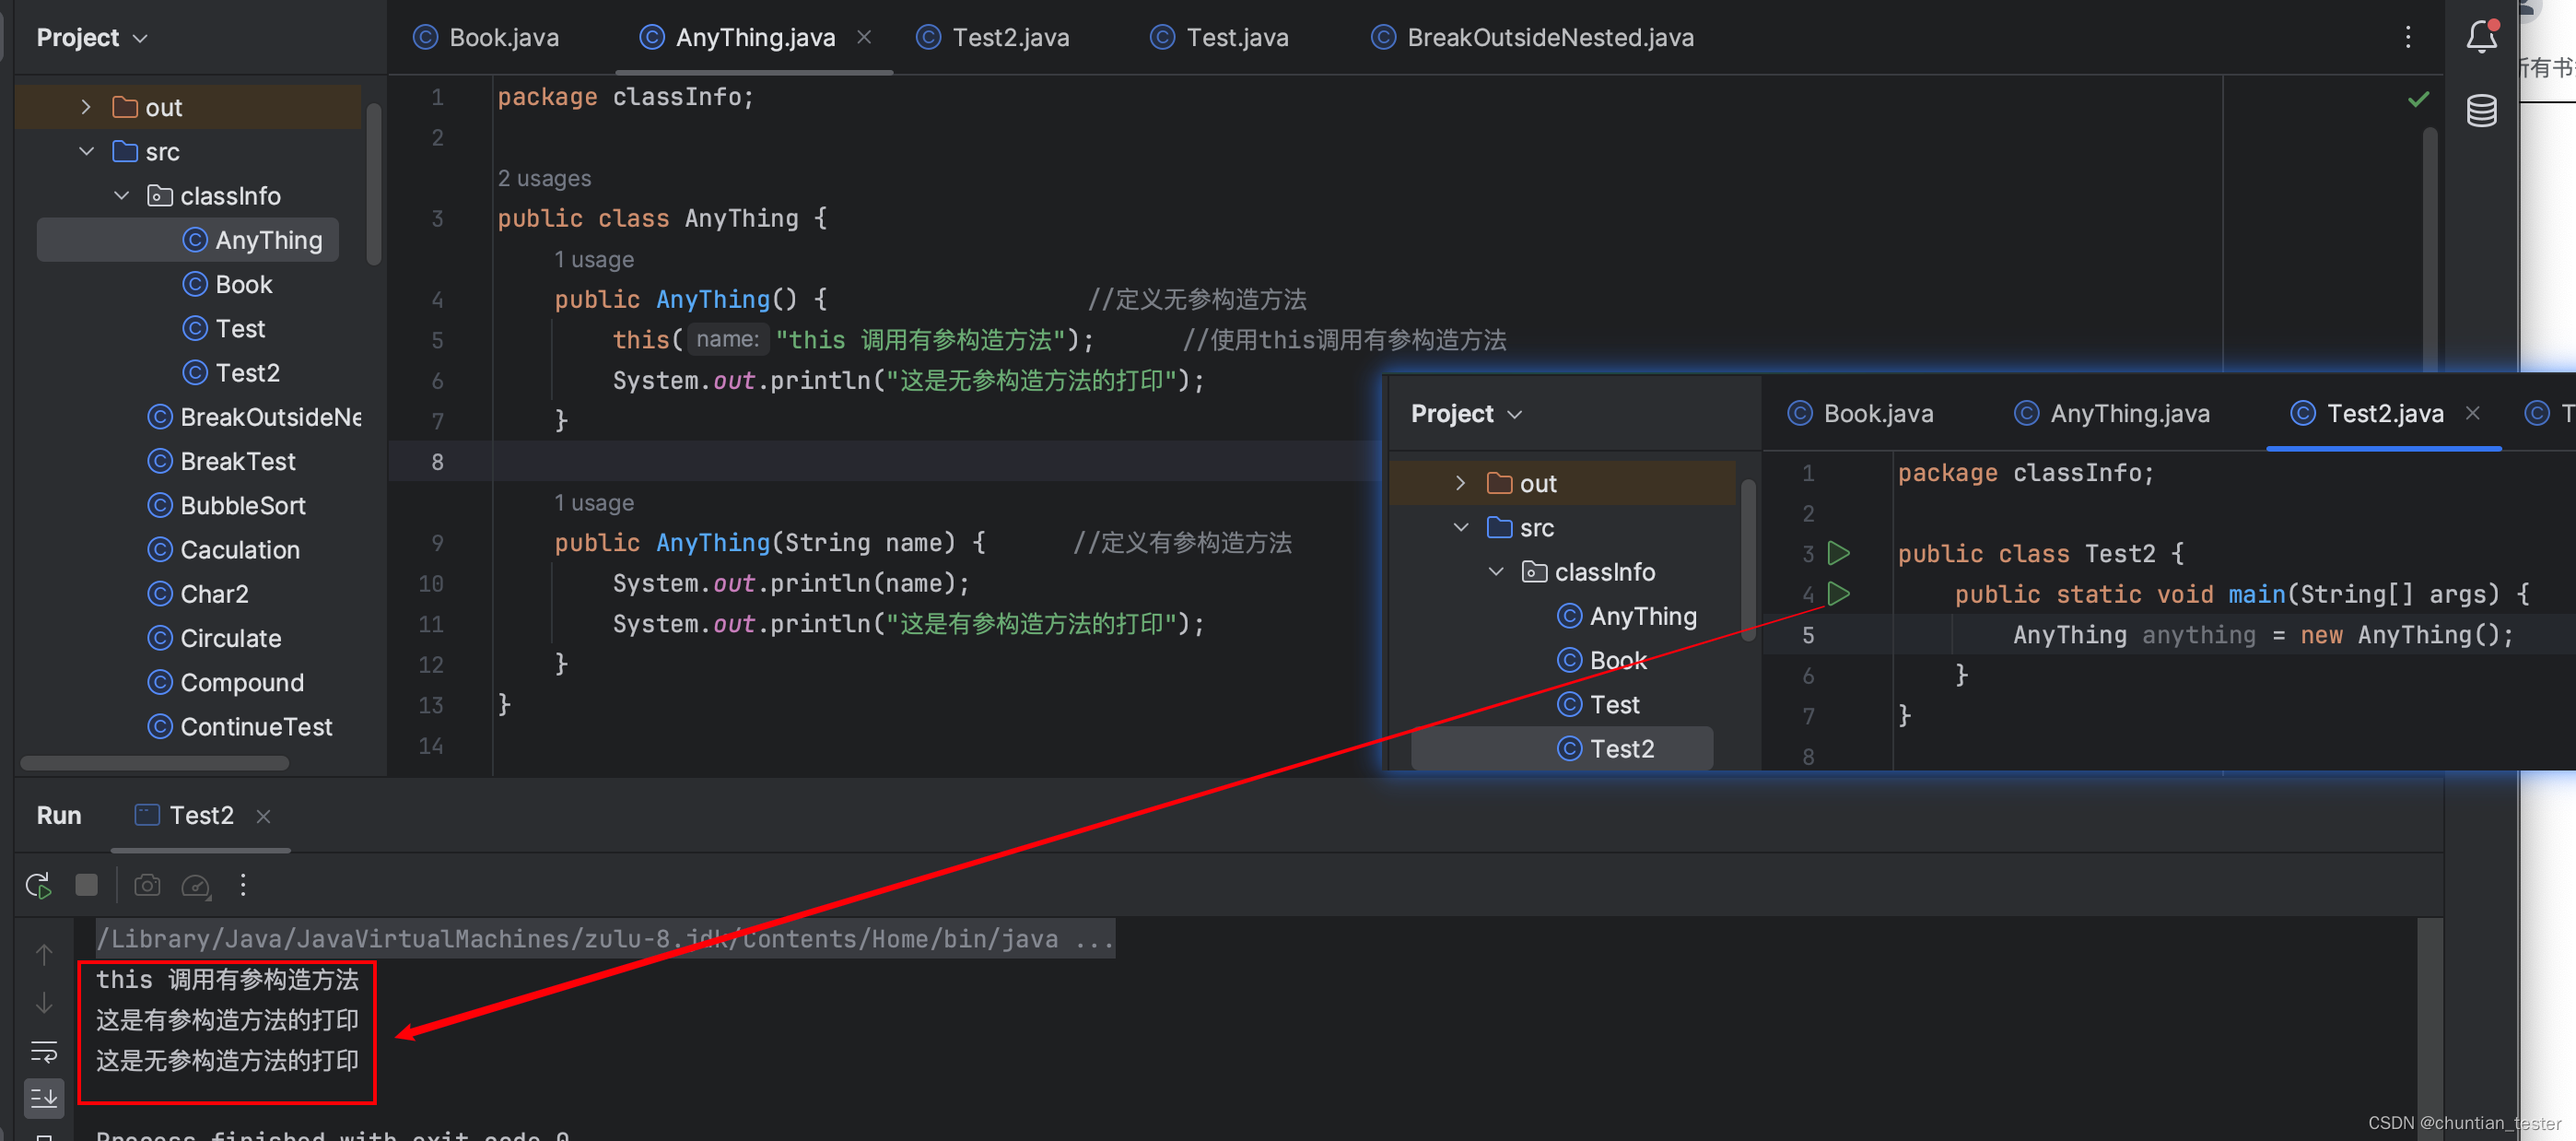This screenshot has height=1141, width=2576.
Task: Click the '2 usages' hint above AnyThing class
Action: click(544, 178)
